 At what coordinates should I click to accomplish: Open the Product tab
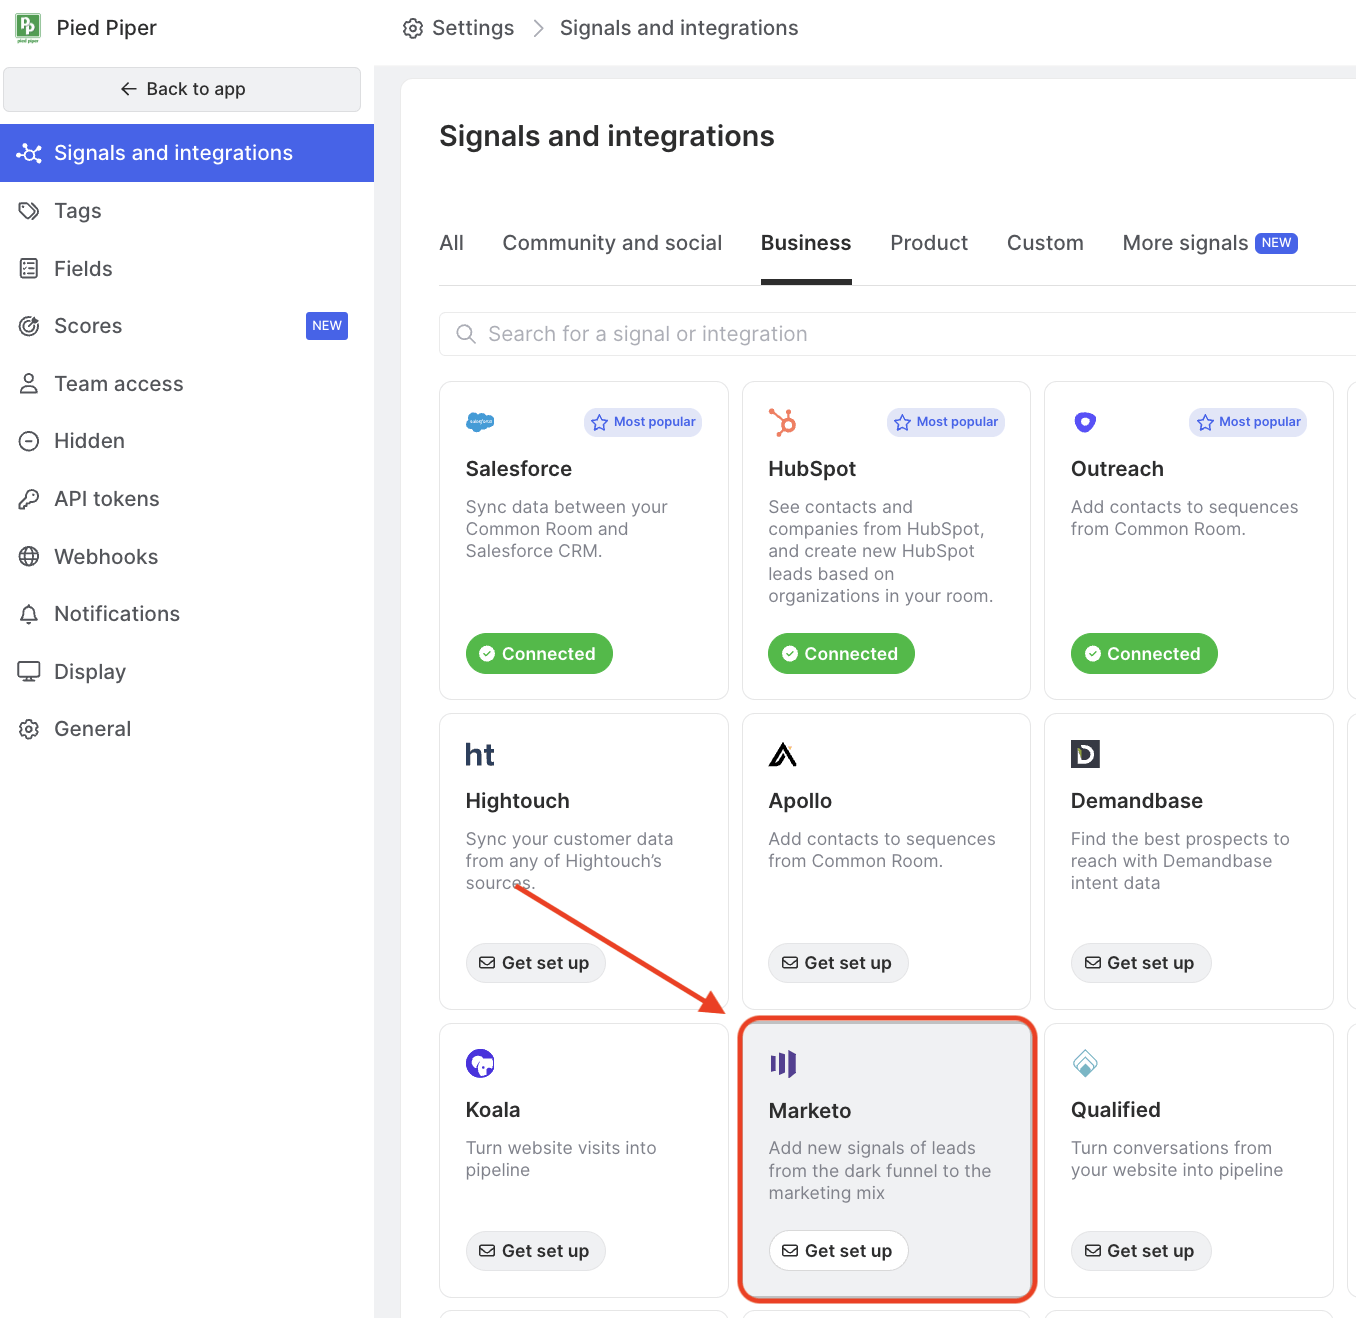point(929,243)
